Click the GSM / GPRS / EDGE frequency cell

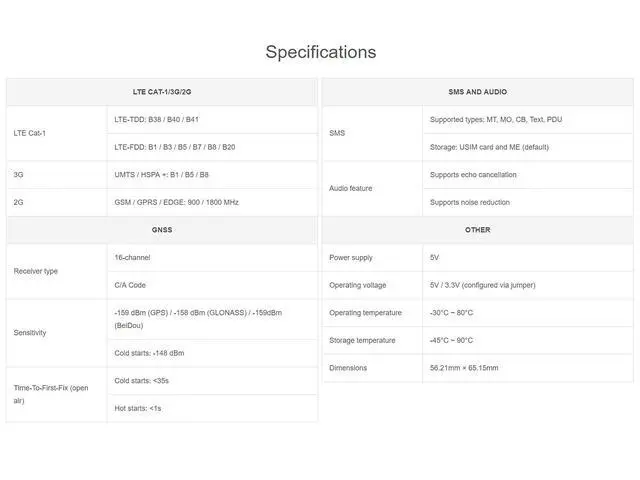(x=212, y=202)
